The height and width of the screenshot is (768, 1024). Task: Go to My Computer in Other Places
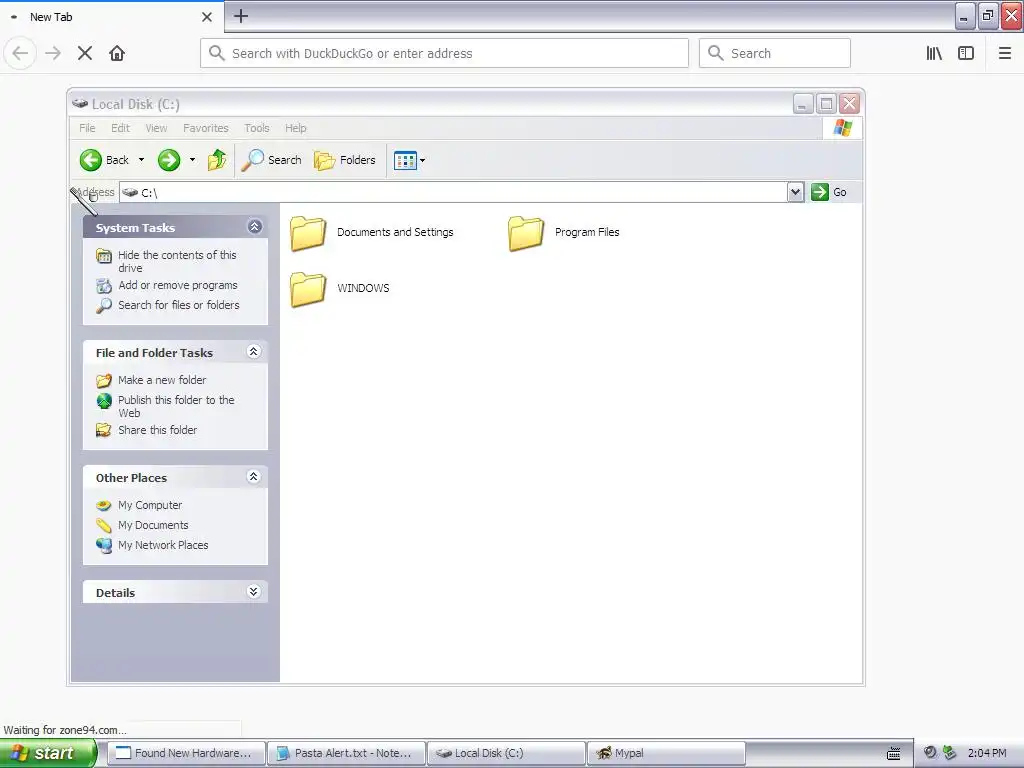(x=150, y=505)
